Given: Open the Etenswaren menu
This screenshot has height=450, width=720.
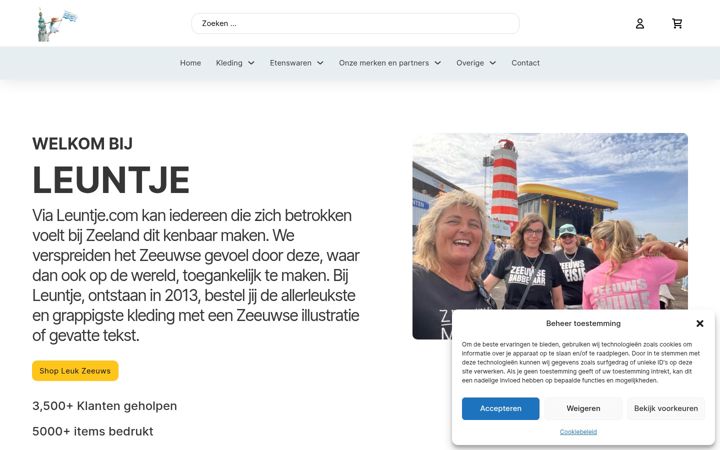Looking at the screenshot, I should 290,63.
